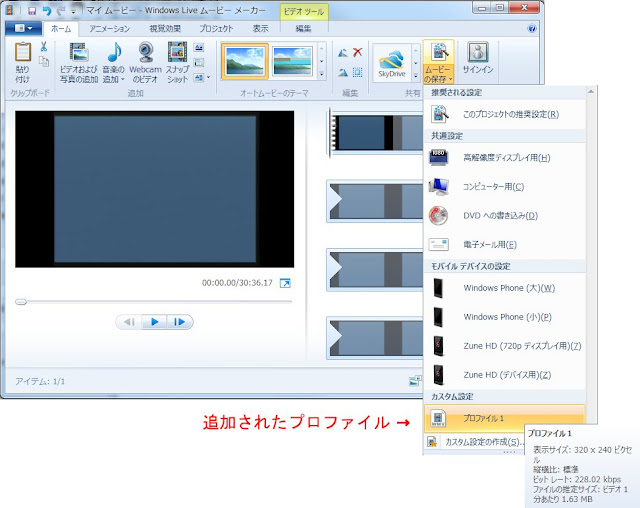Show the previous row of AutoMovie themes
640x508 pixels.
click(322, 48)
